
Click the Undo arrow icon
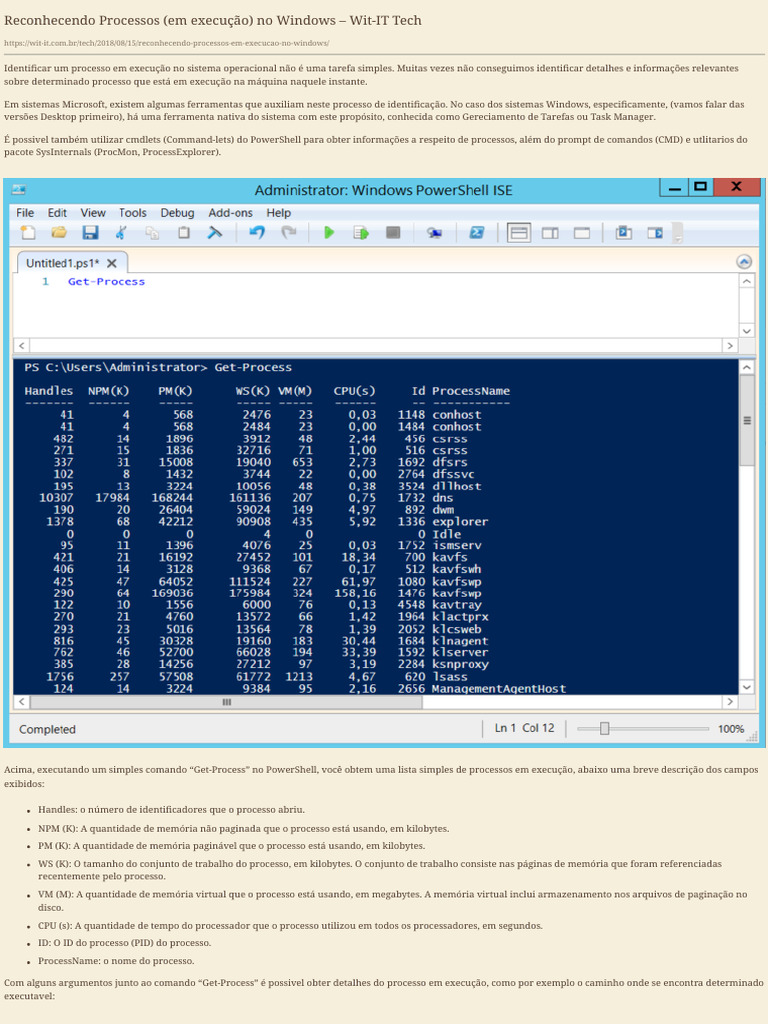pos(257,233)
